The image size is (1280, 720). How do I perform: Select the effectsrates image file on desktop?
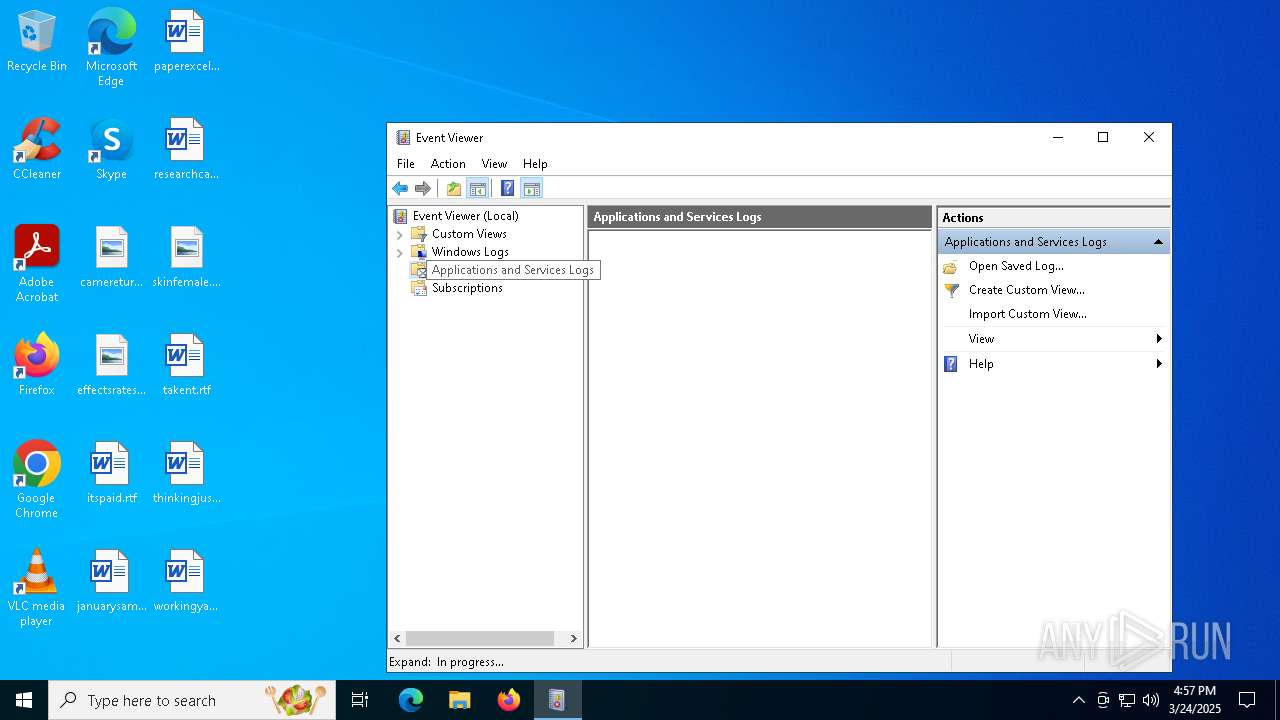click(x=111, y=365)
